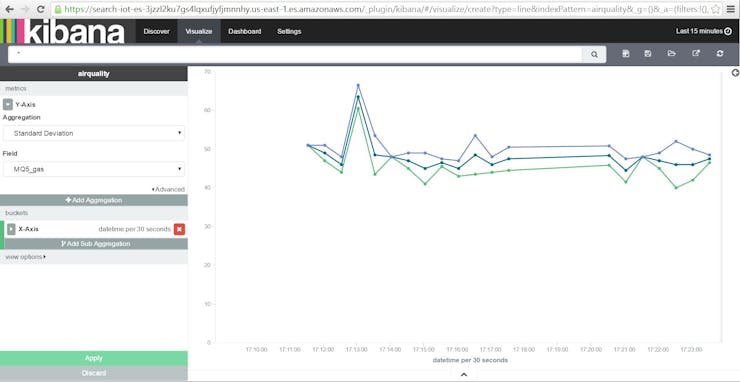Open the Last 15 minutes time picker

(703, 31)
